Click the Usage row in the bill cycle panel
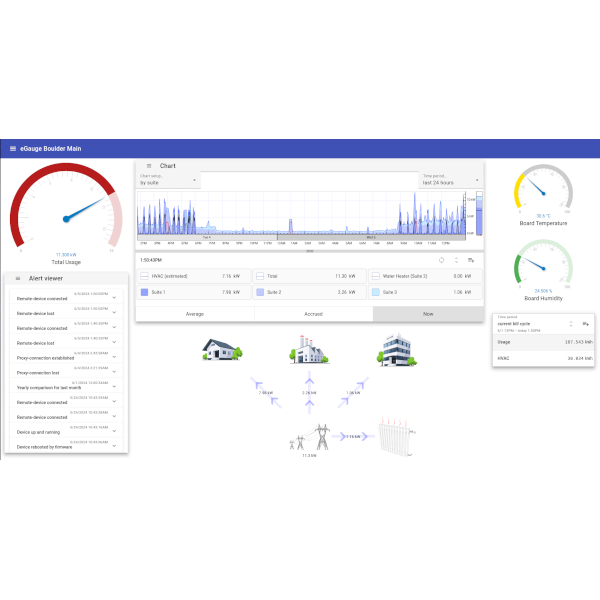Viewport: 600px width, 600px height. [x=543, y=342]
